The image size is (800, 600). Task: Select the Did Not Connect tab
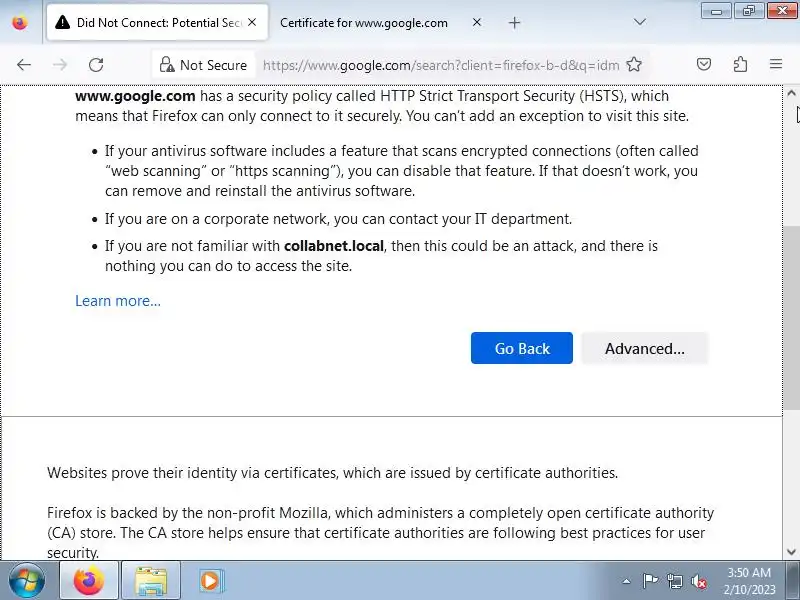click(x=157, y=22)
